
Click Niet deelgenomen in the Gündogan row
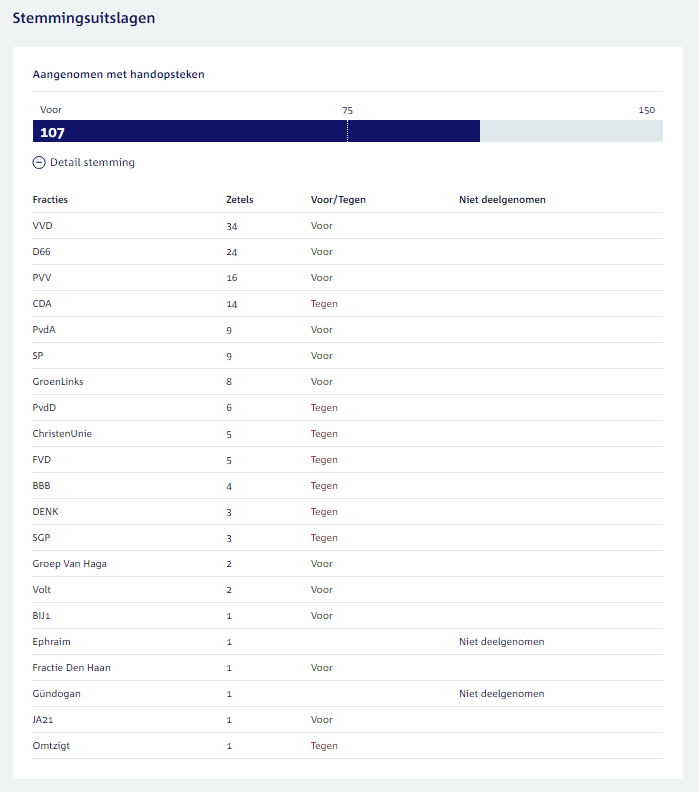pyautogui.click(x=501, y=694)
